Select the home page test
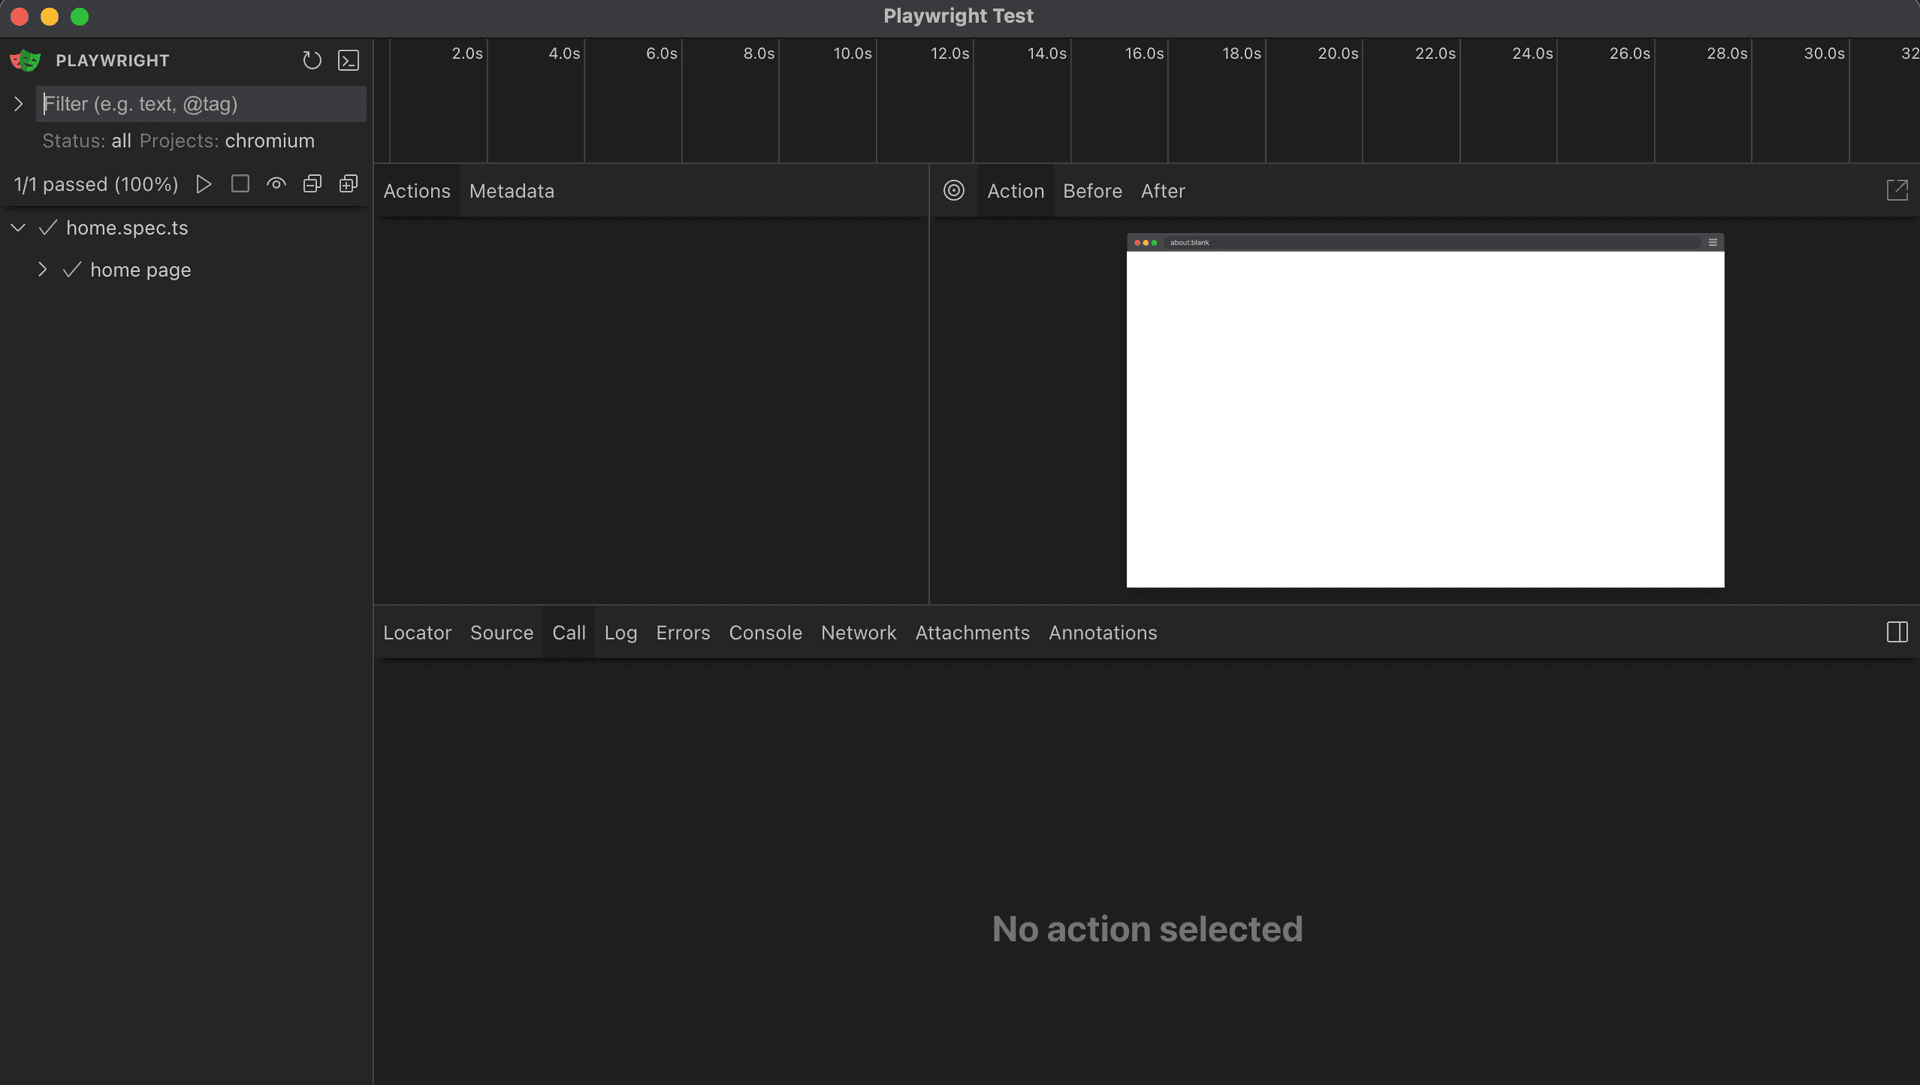 point(140,270)
